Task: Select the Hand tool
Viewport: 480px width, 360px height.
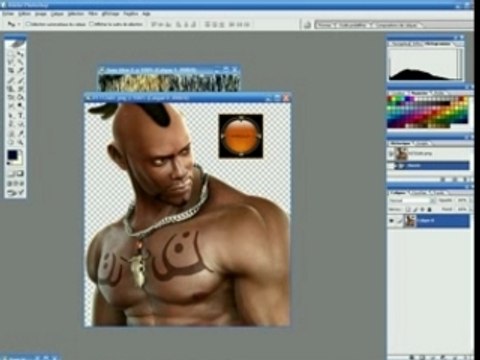Action: tap(11, 142)
